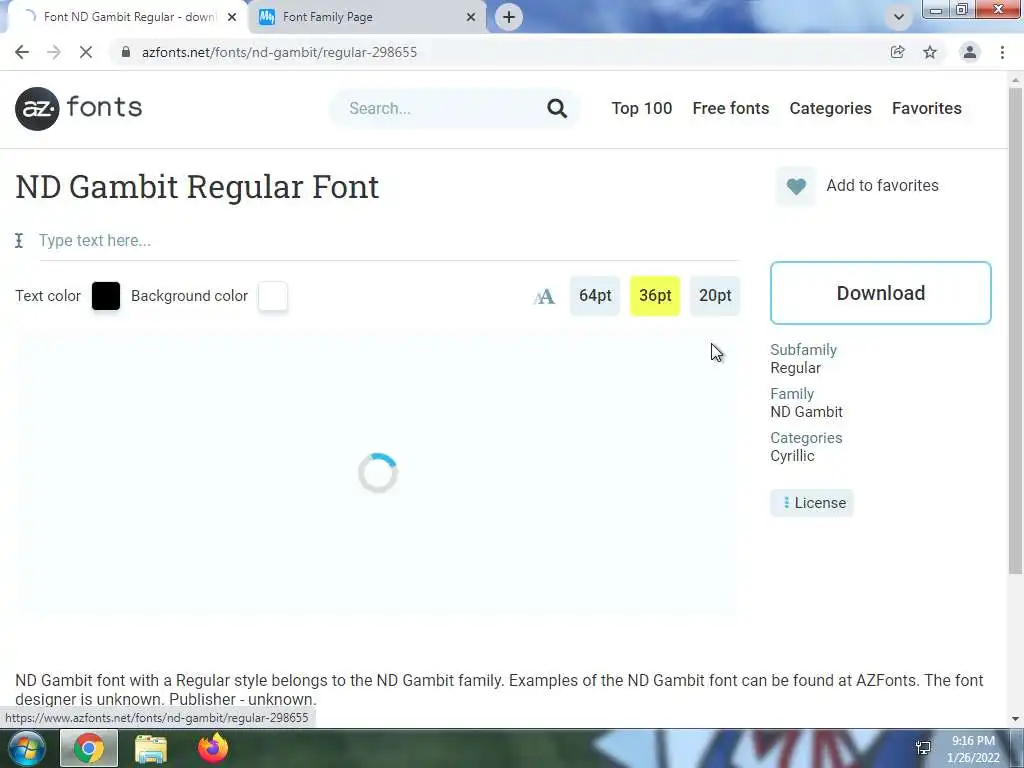Click the page vertical scrollbar
The height and width of the screenshot is (768, 1024).
pos(1015,331)
